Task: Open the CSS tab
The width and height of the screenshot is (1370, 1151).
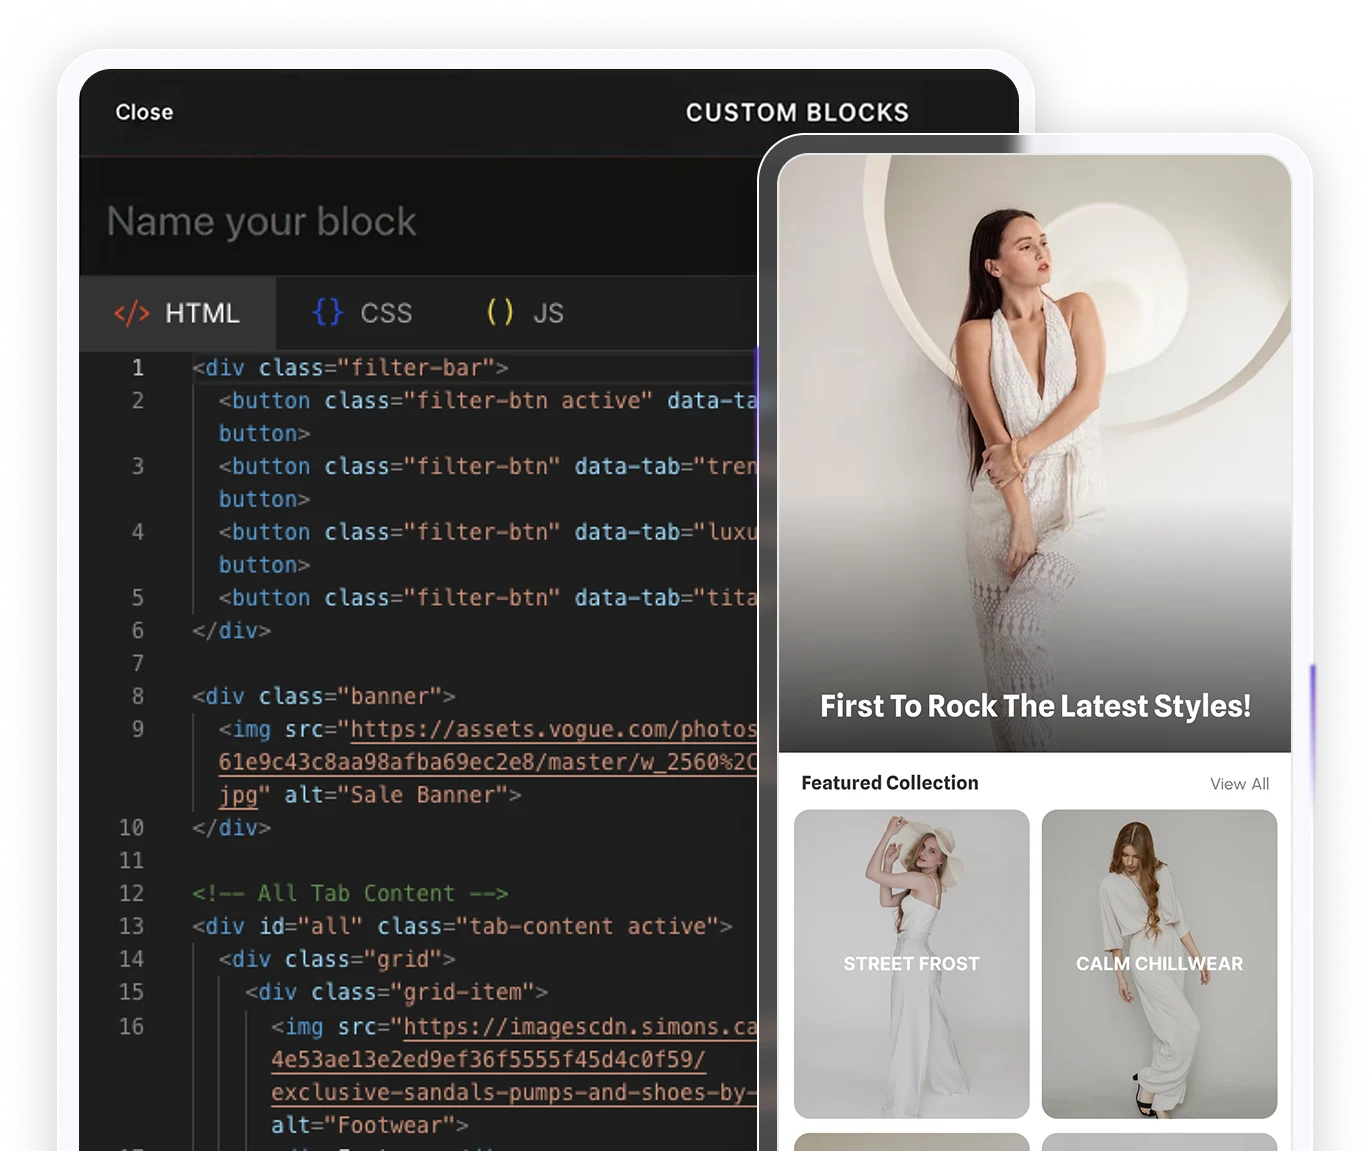Action: (386, 313)
